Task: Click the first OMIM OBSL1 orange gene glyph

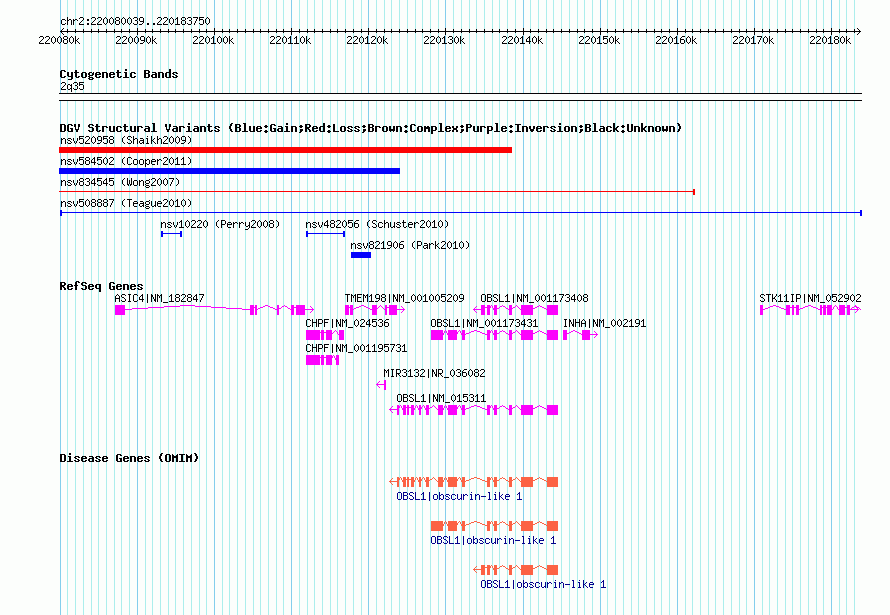Action: (x=474, y=482)
